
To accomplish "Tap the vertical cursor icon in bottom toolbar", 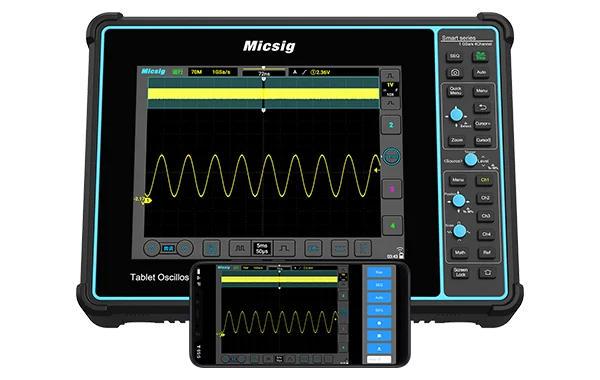I will pyautogui.click(x=363, y=249).
